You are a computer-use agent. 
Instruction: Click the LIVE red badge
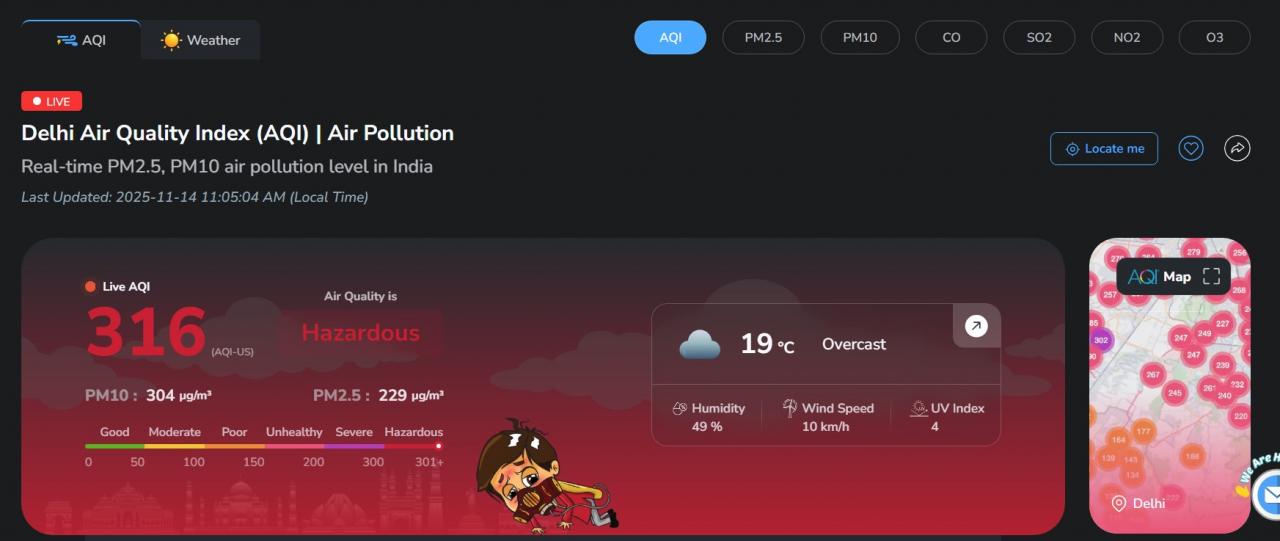(x=51, y=101)
